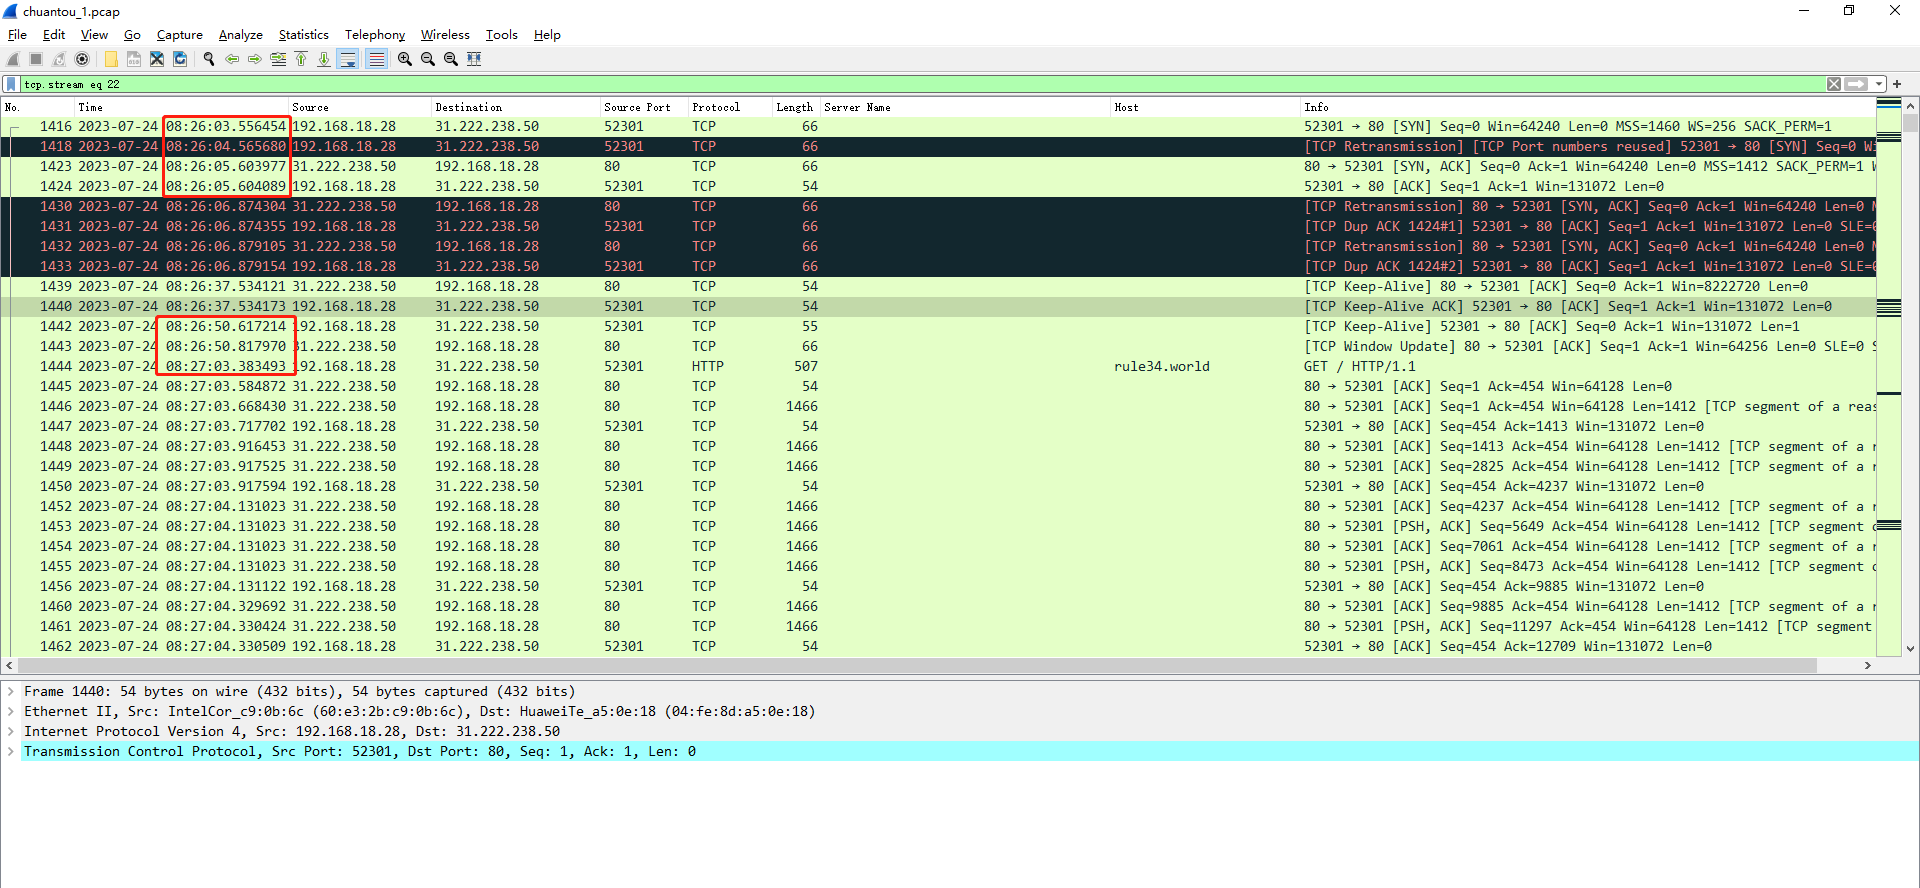Jump to the last packet
This screenshot has width=1920, height=888.
pyautogui.click(x=324, y=59)
